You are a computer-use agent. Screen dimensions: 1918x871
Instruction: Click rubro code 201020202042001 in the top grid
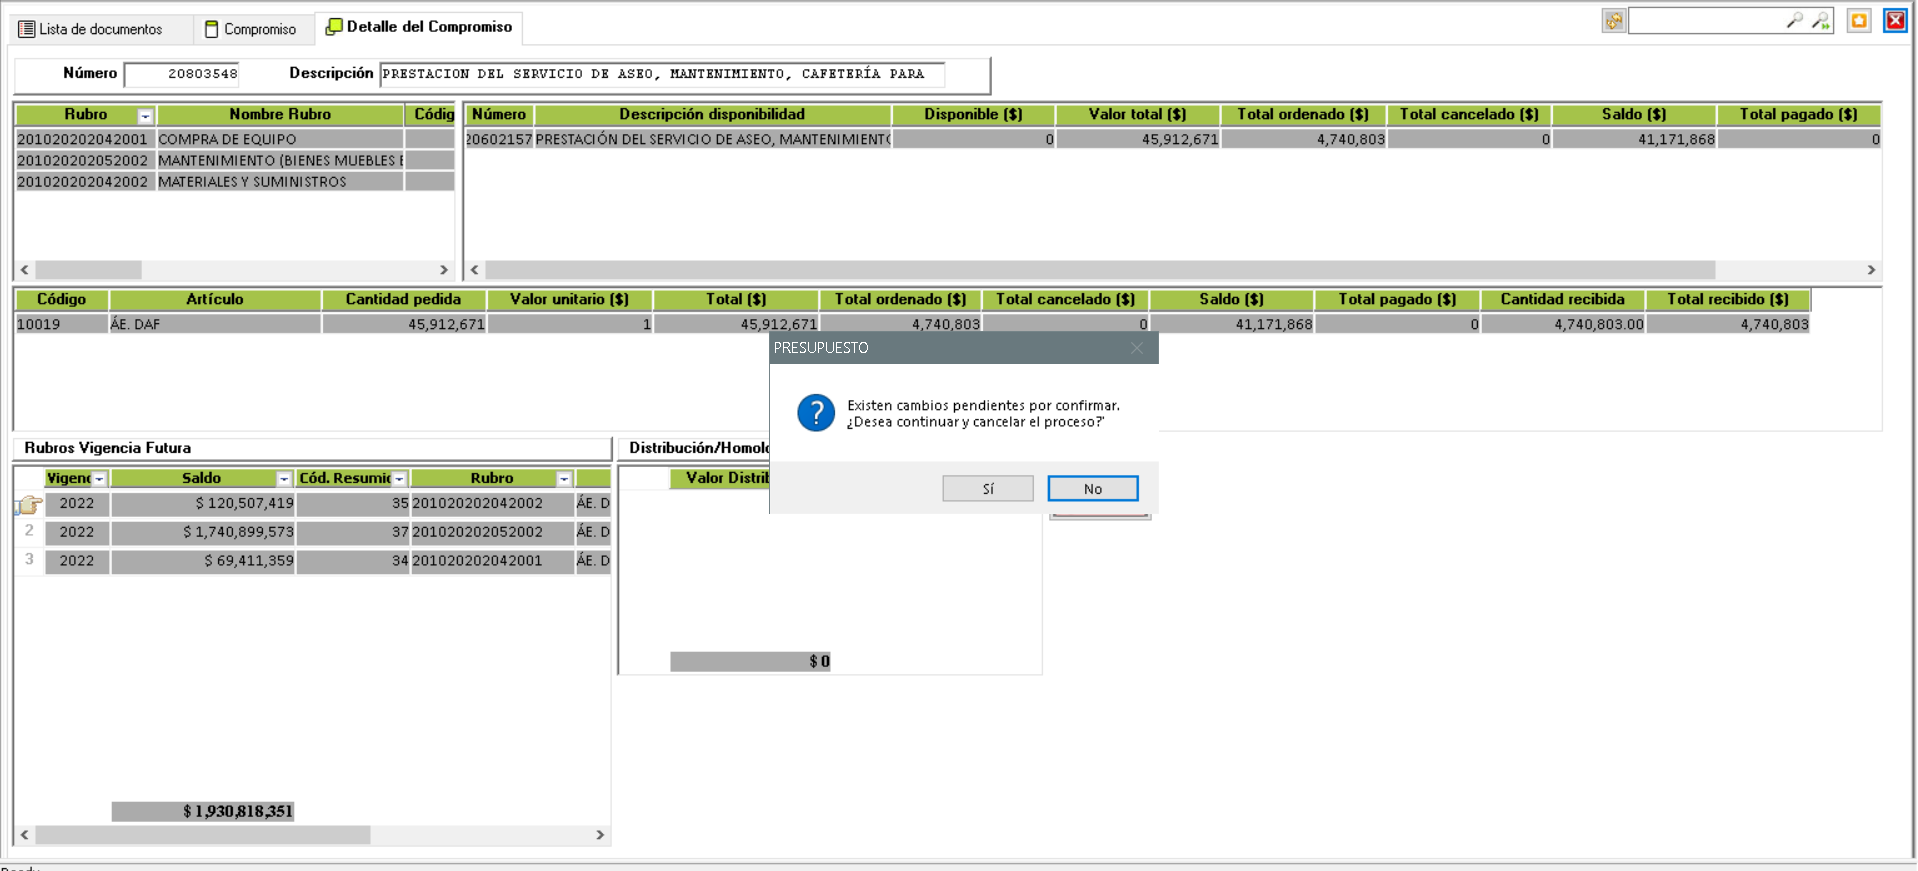[x=83, y=139]
